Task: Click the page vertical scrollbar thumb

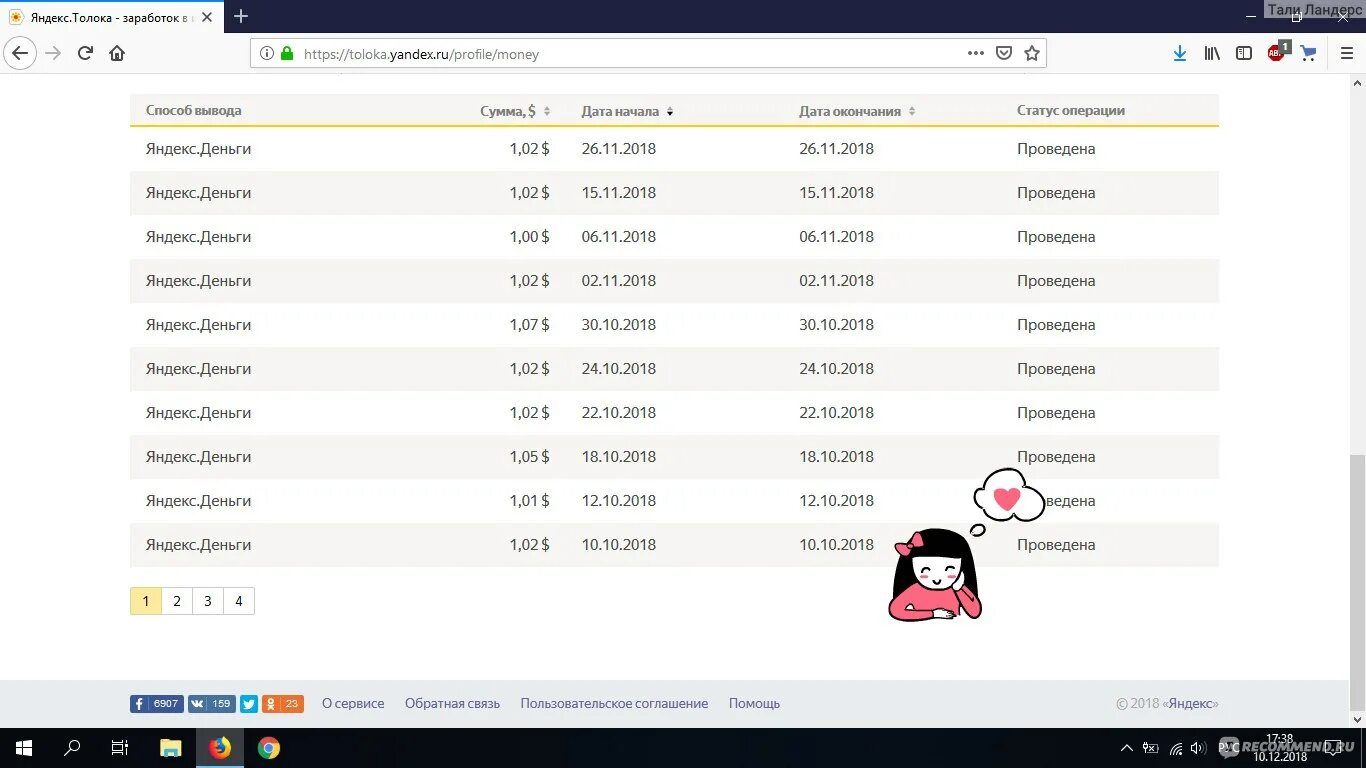Action: pos(1358,583)
